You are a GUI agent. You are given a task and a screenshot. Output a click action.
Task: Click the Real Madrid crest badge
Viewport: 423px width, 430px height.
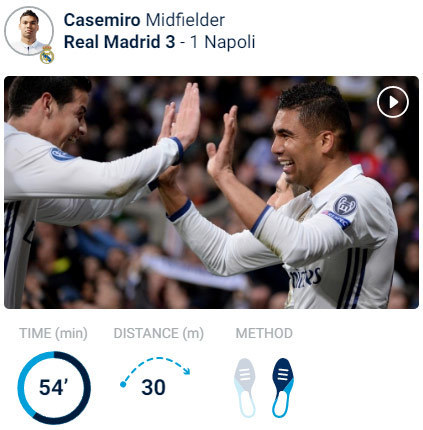47,55
